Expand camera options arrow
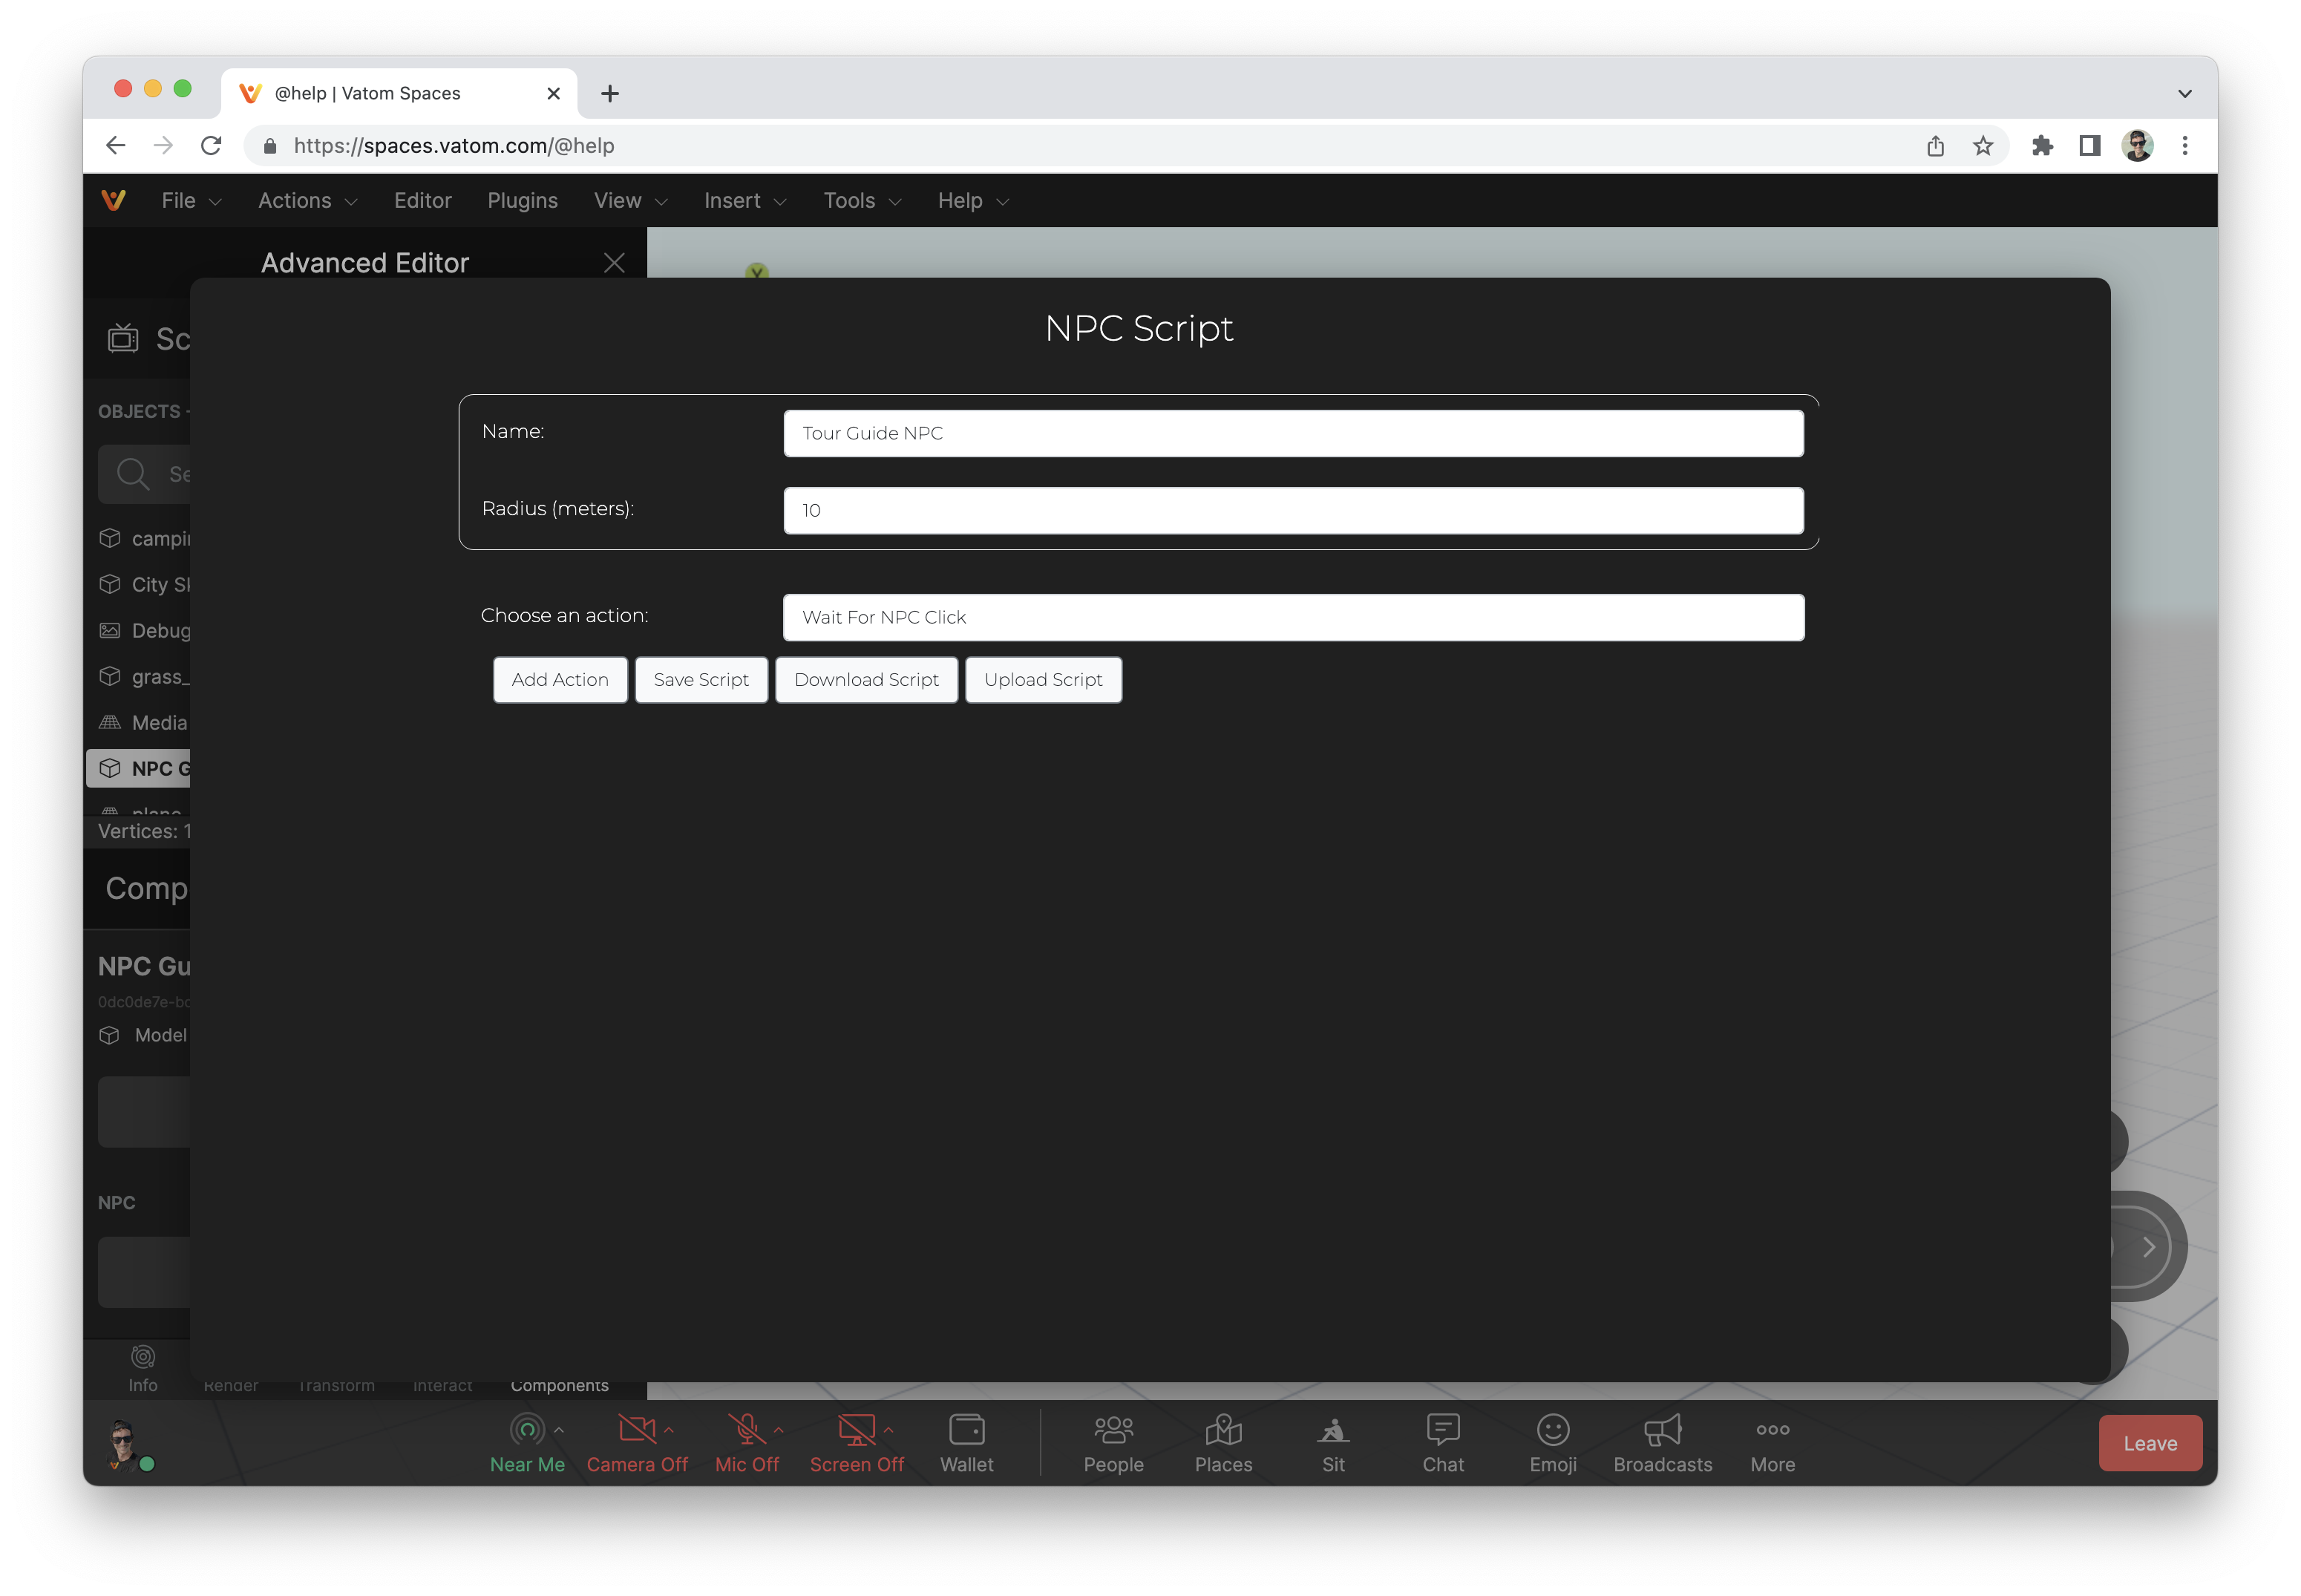The width and height of the screenshot is (2301, 1596). pos(669,1430)
